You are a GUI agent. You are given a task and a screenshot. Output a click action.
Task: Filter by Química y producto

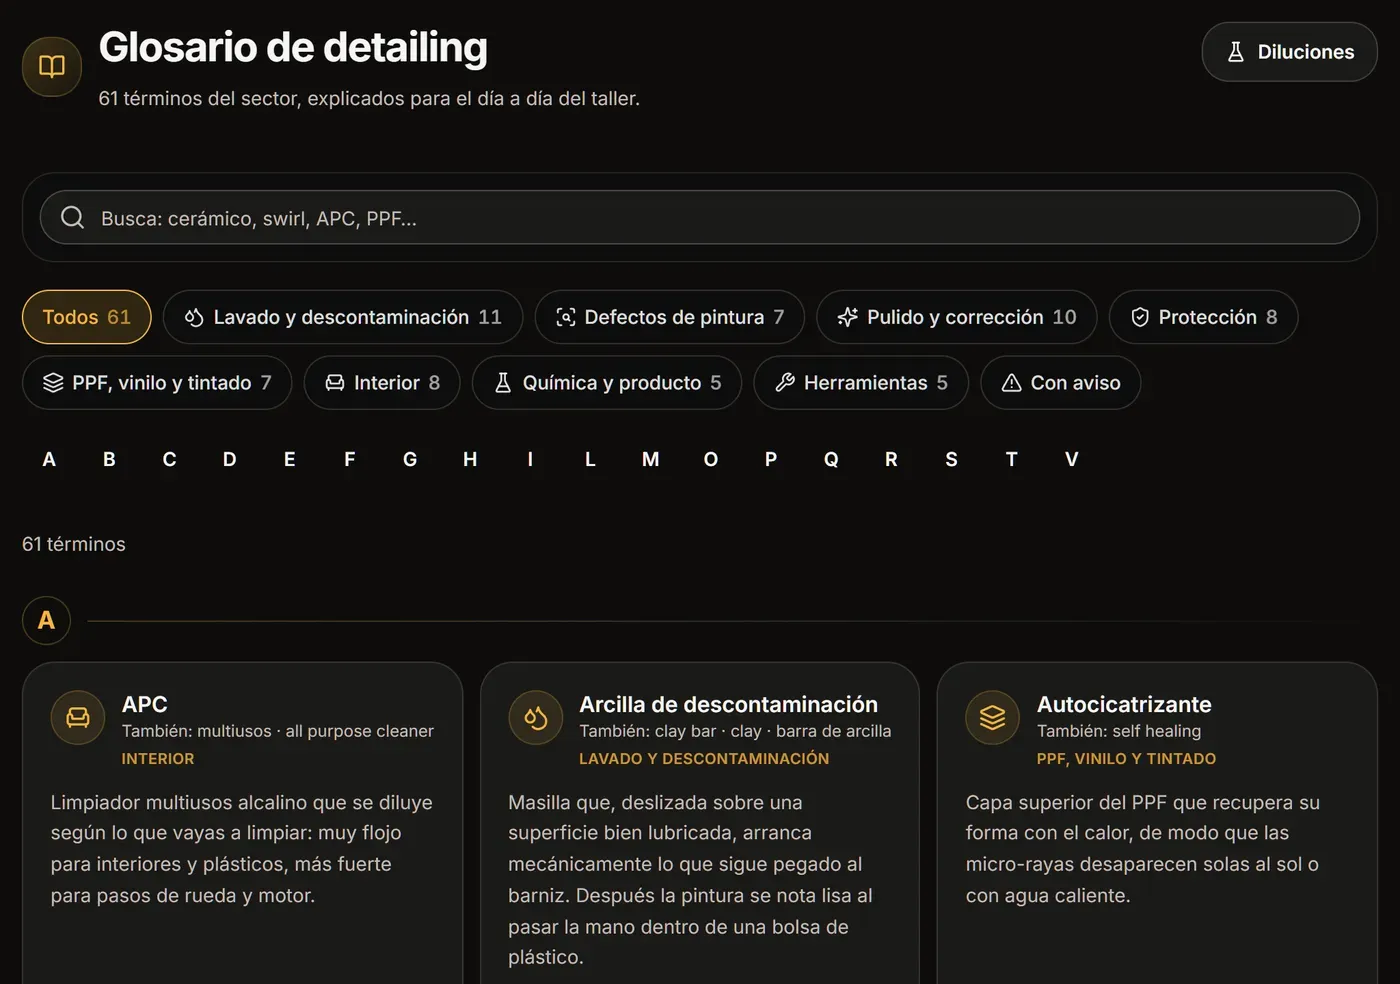[607, 383]
